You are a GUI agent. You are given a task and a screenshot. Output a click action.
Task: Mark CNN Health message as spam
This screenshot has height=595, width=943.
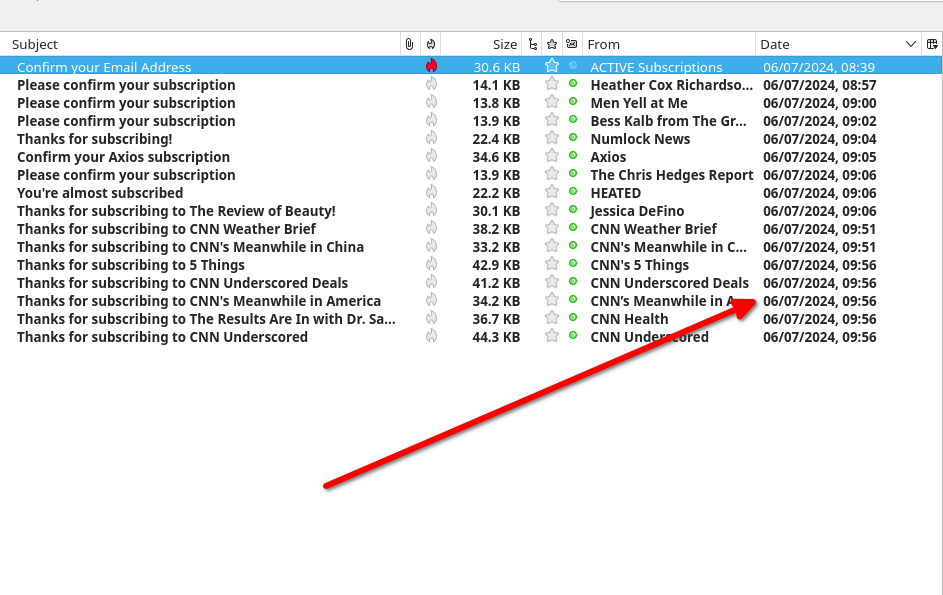point(431,318)
